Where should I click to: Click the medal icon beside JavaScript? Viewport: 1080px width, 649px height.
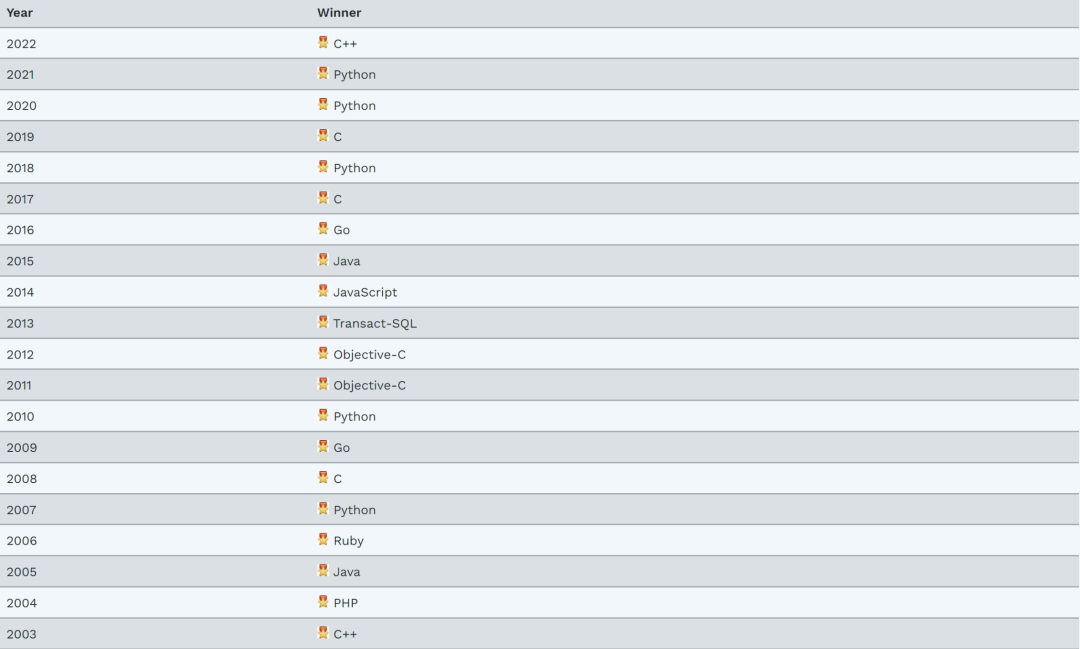pos(322,291)
